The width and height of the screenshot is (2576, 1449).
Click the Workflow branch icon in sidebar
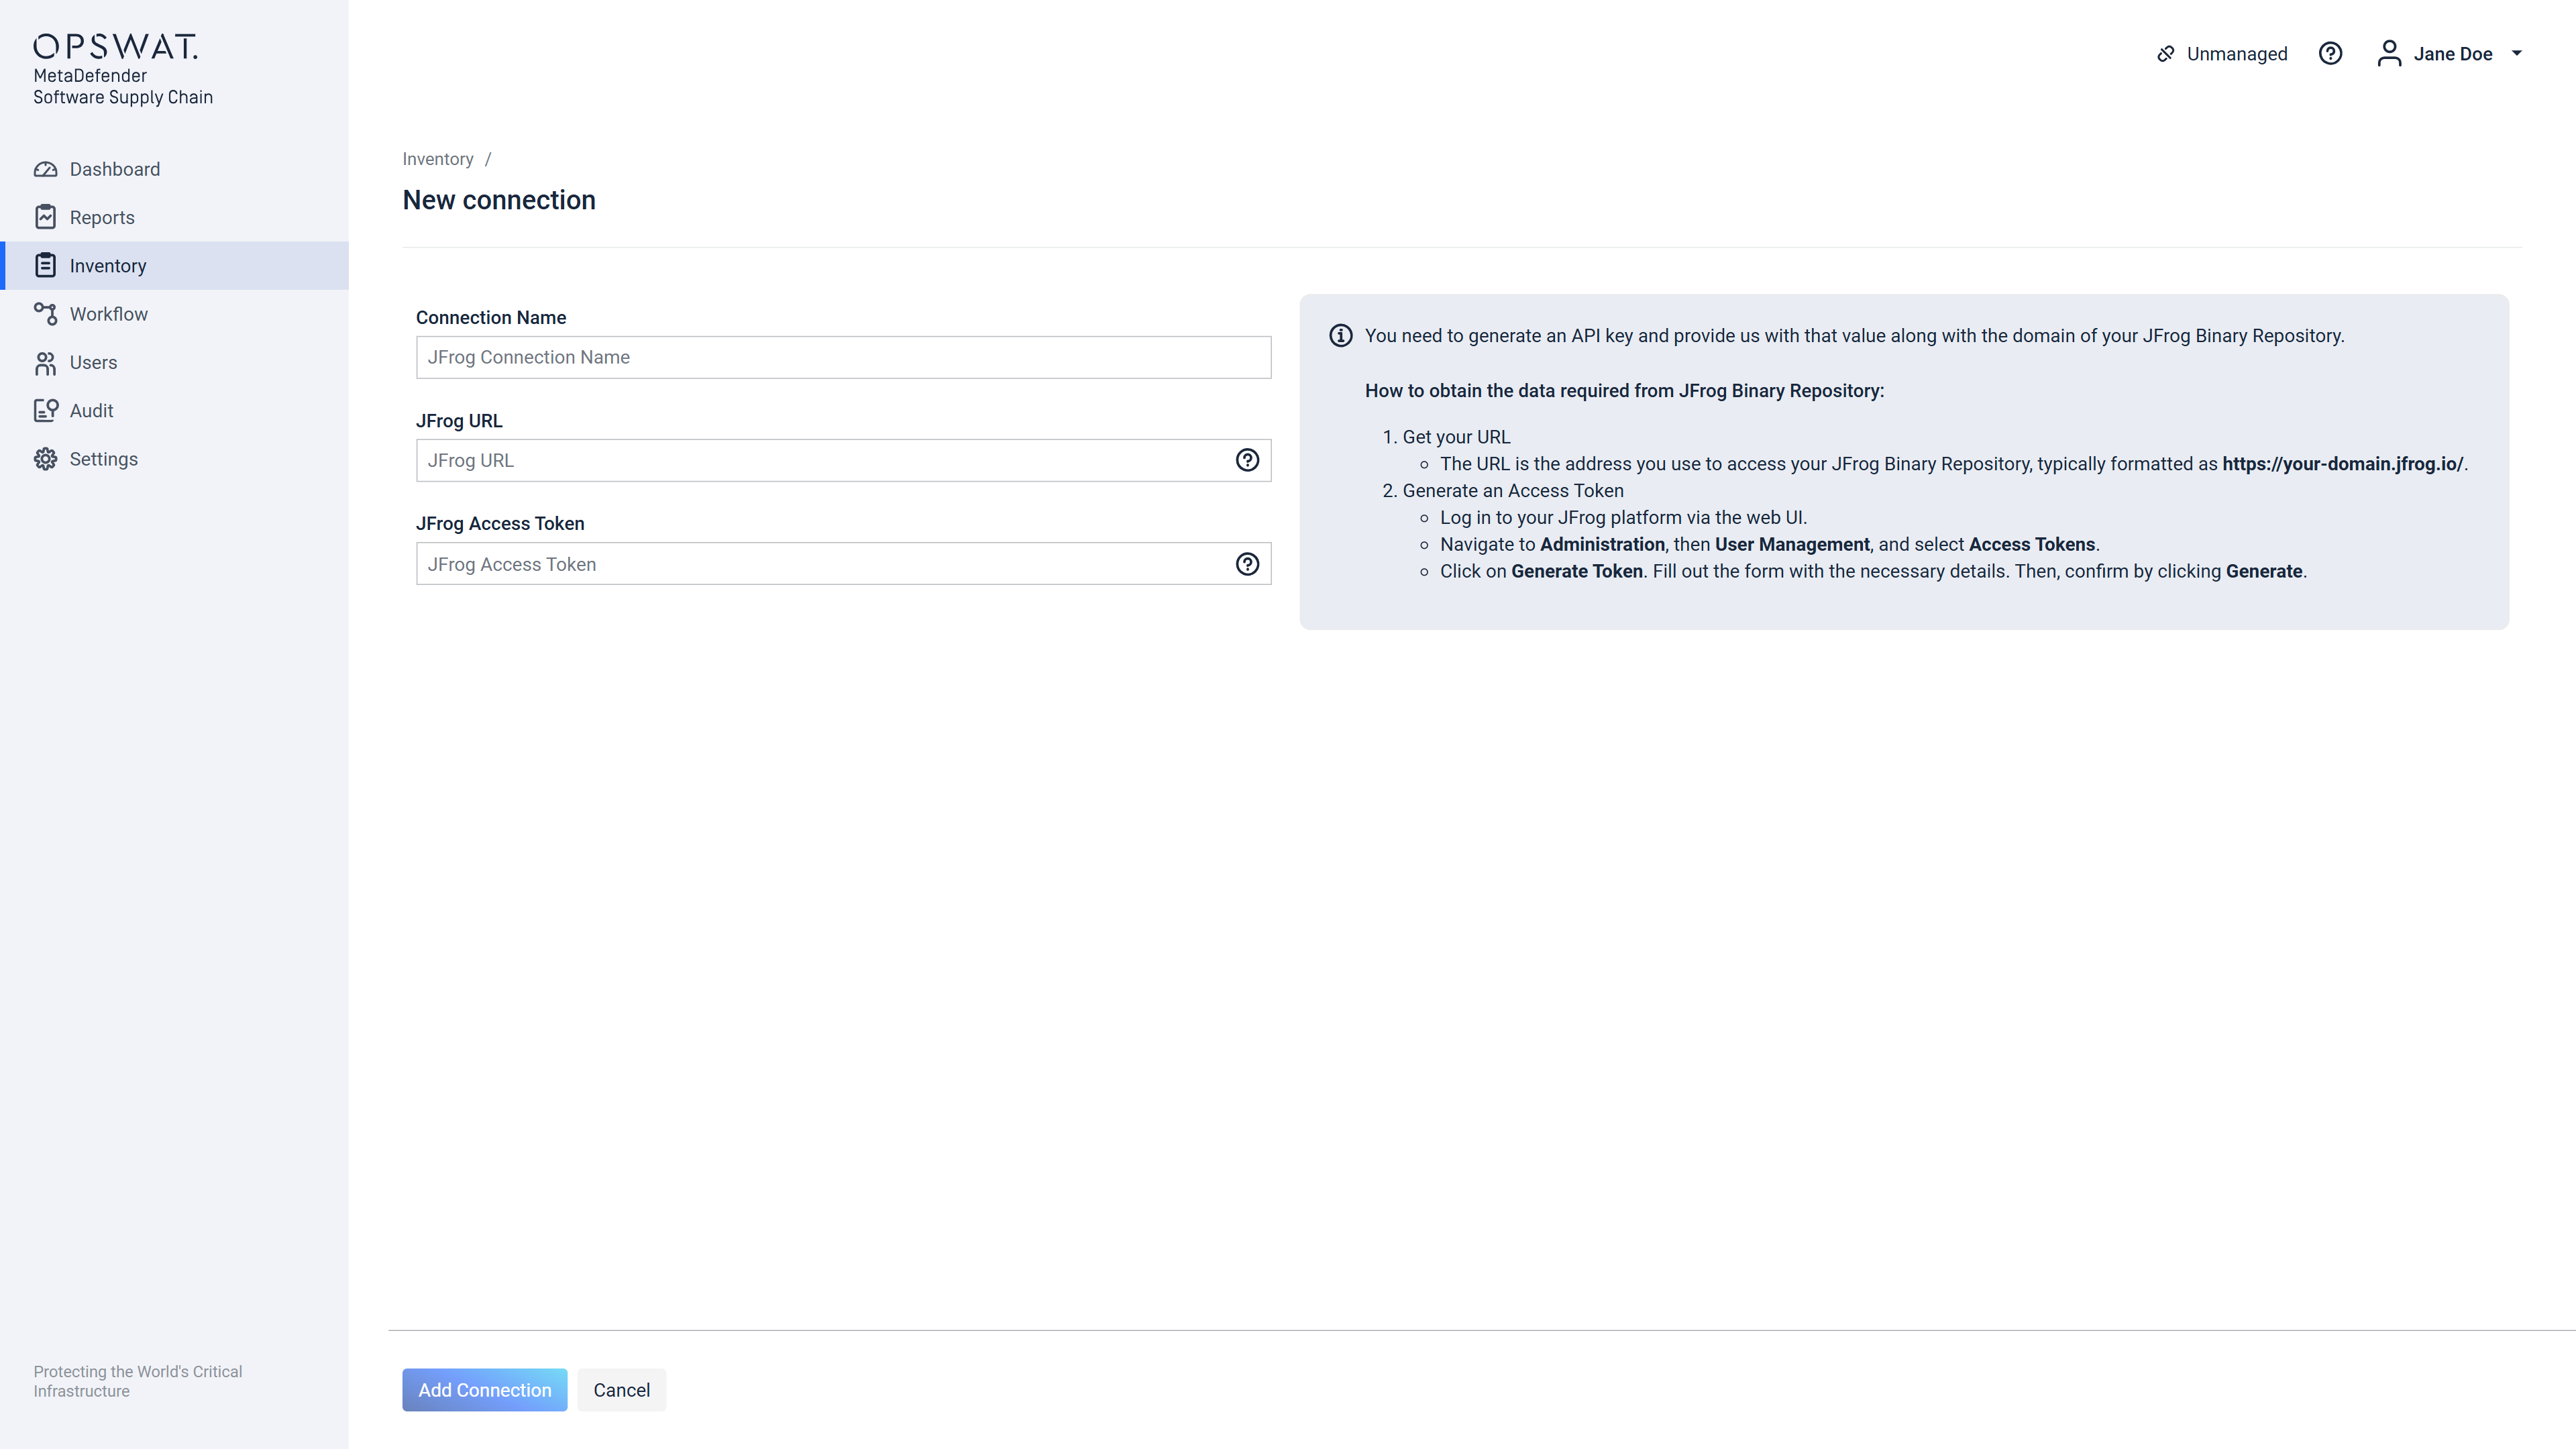click(45, 314)
